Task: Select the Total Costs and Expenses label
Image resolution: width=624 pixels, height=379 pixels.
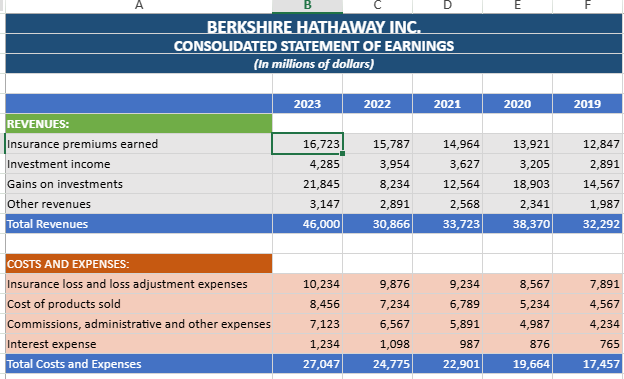Action: (139, 364)
